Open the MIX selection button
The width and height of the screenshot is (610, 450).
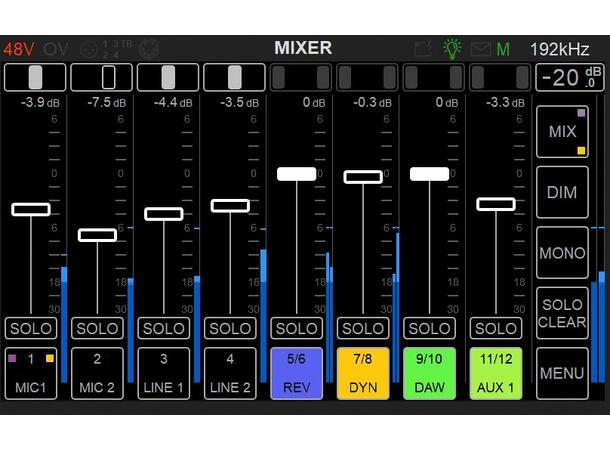562,131
